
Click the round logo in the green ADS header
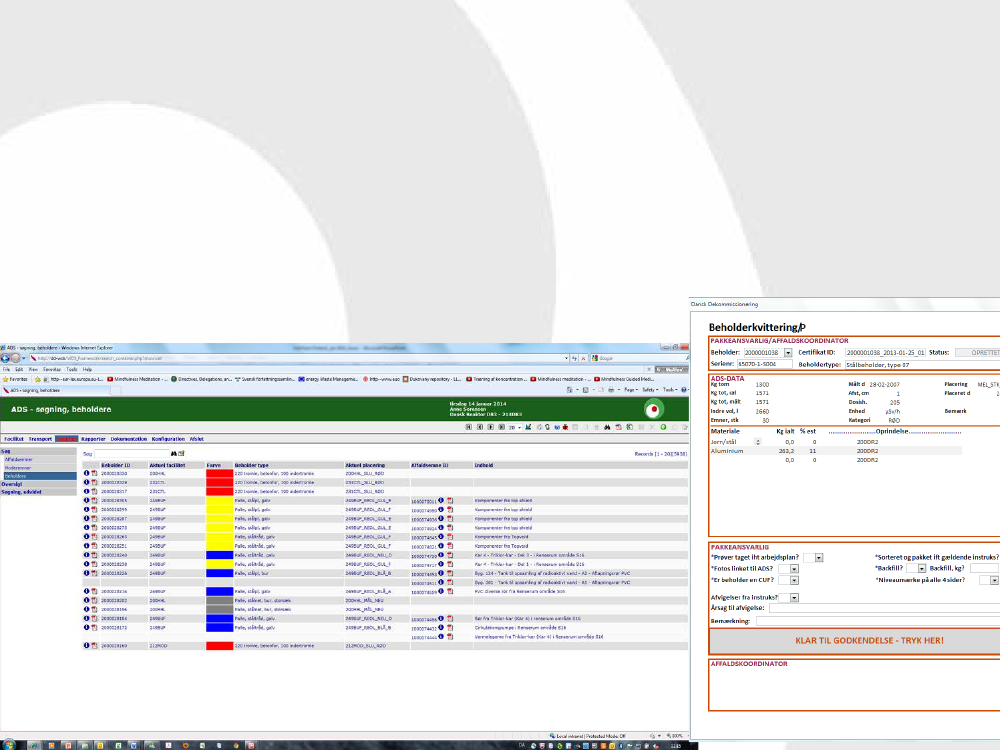tap(653, 409)
